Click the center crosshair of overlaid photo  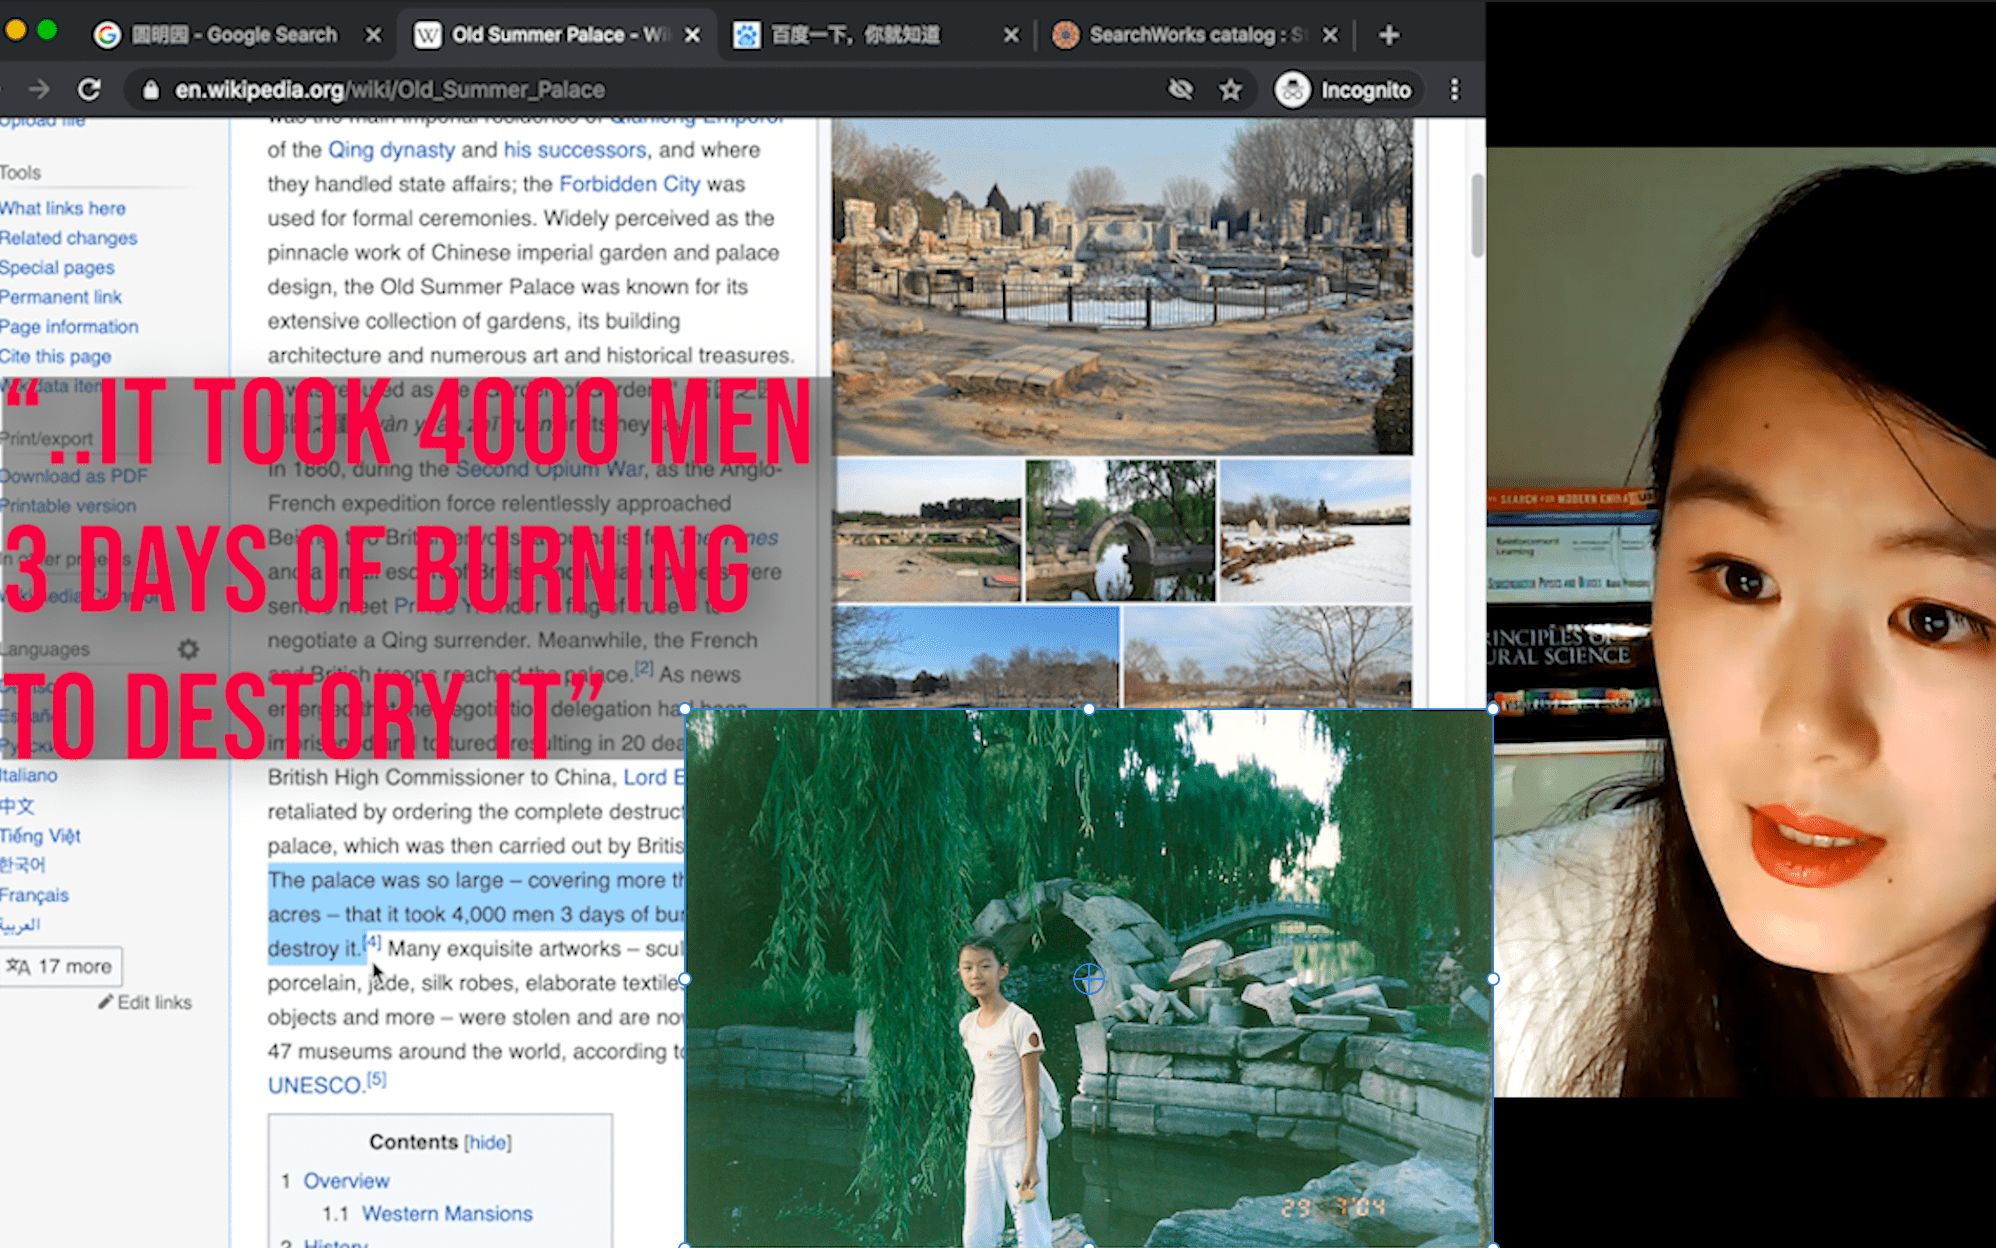(x=1089, y=978)
